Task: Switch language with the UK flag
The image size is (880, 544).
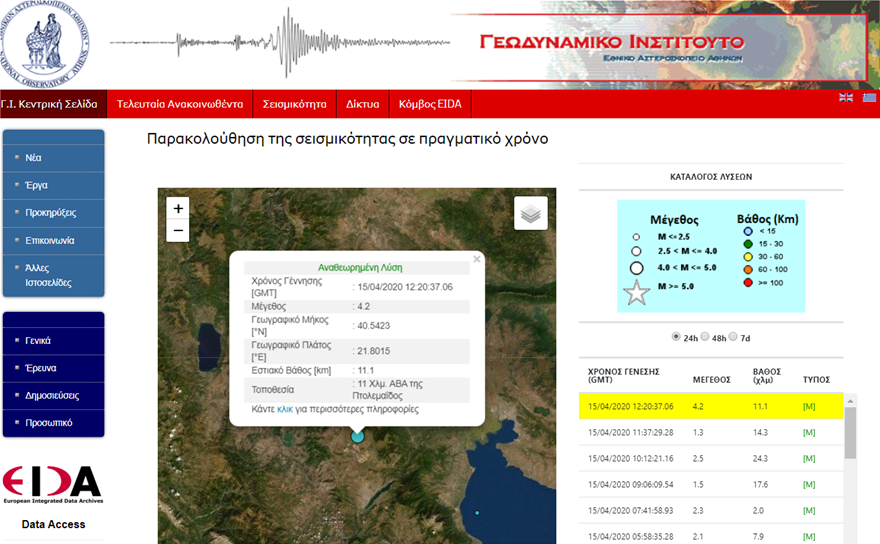Action: click(846, 97)
